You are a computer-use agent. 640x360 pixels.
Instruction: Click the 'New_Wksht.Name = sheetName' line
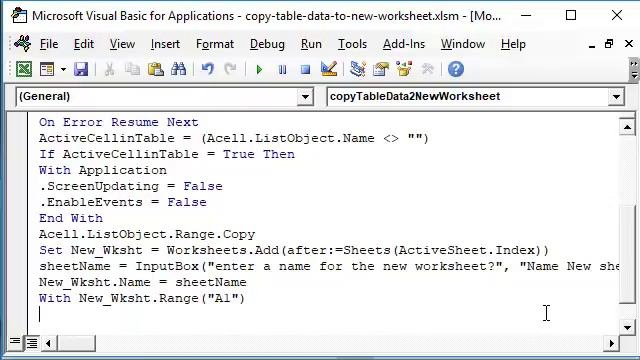pos(143,282)
